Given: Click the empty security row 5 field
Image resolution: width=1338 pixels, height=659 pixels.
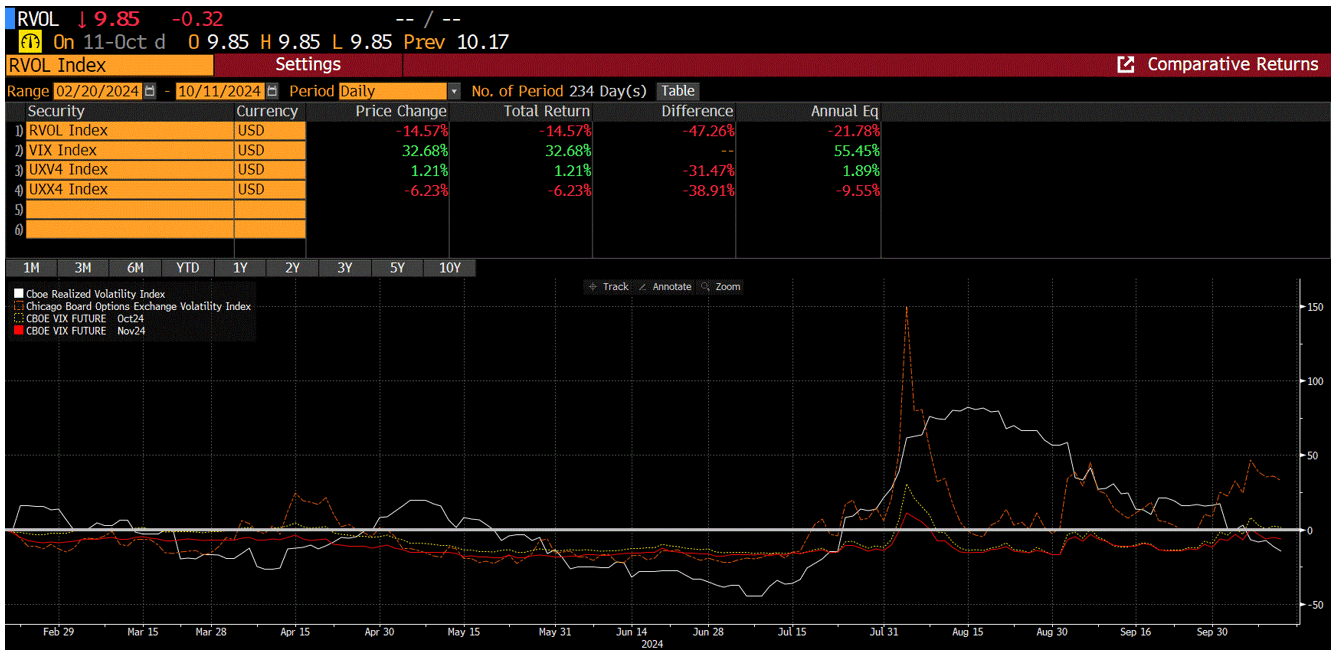Looking at the screenshot, I should tap(129, 209).
